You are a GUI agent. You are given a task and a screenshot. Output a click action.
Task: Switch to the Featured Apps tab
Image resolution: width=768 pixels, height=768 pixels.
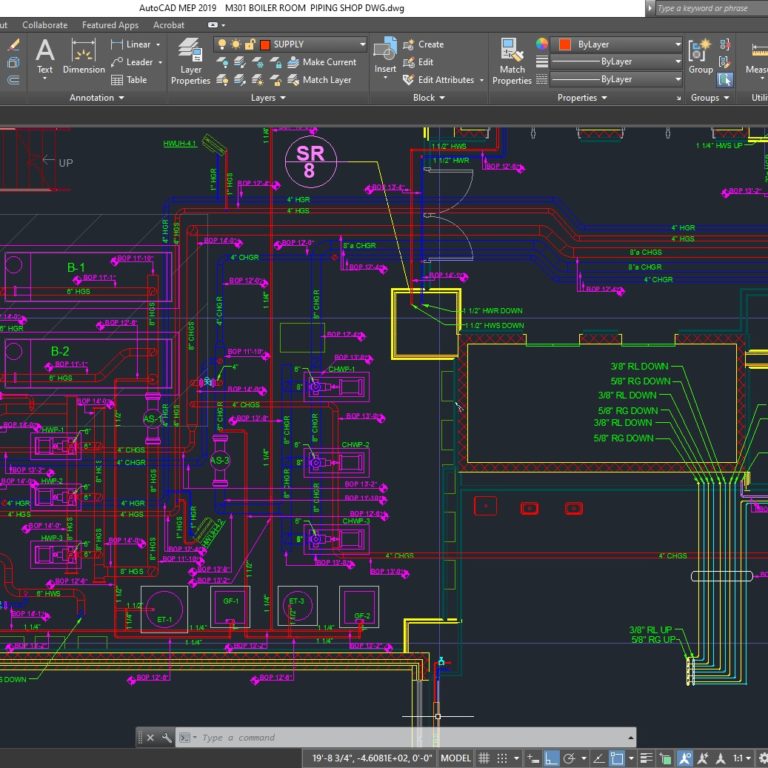[110, 25]
